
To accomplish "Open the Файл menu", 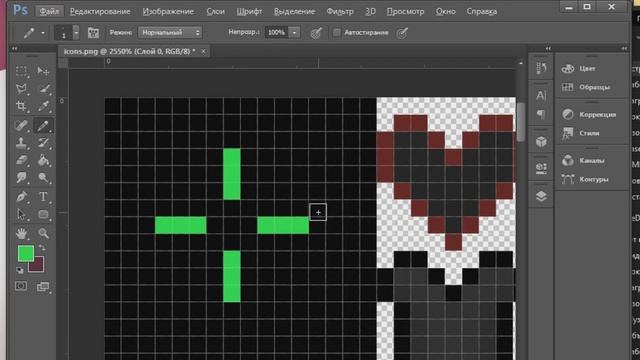I will coord(49,11).
